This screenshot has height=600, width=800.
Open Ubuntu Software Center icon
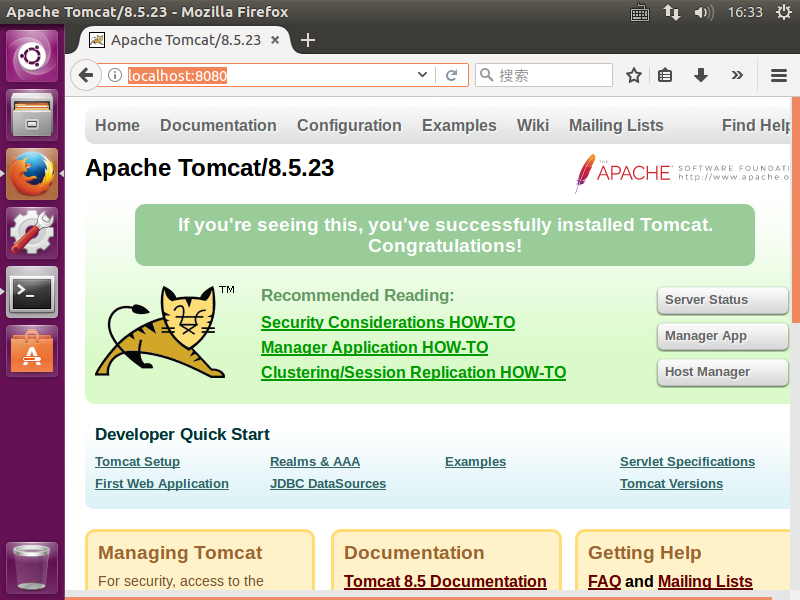[x=32, y=351]
